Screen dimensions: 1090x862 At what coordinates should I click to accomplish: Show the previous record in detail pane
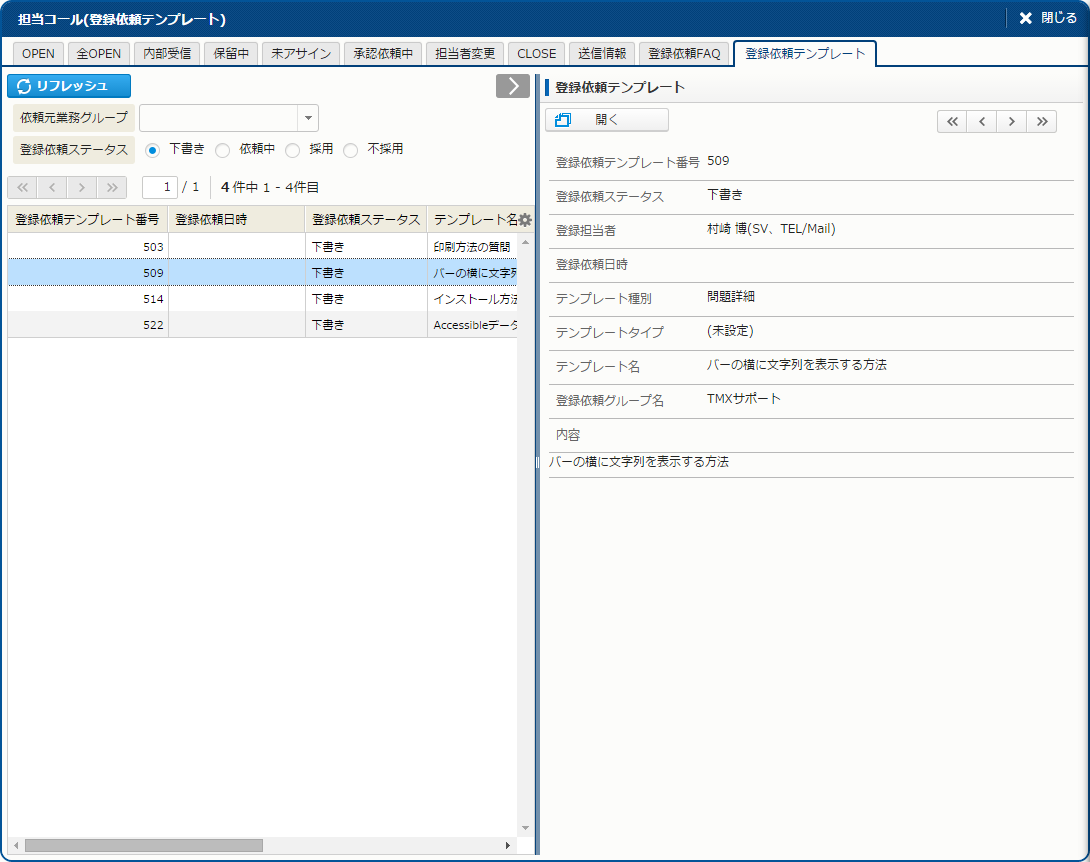(982, 122)
